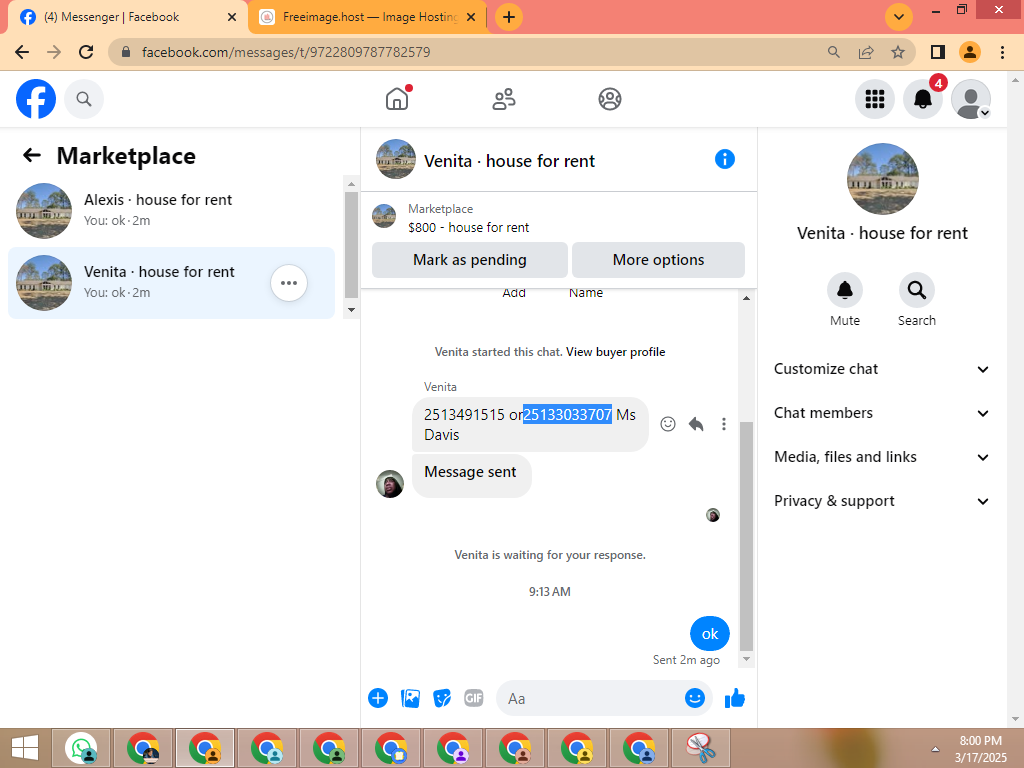1024x768 pixels.
Task: Choose a sticker from the sticker icon
Action: [442, 698]
